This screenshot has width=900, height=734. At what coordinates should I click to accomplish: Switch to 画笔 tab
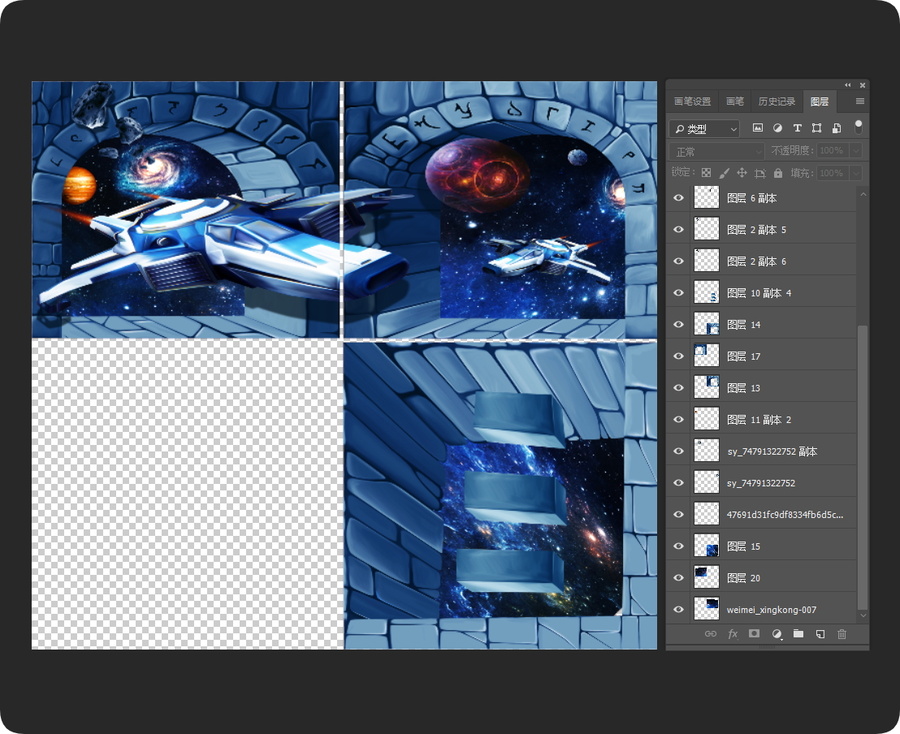[x=735, y=102]
